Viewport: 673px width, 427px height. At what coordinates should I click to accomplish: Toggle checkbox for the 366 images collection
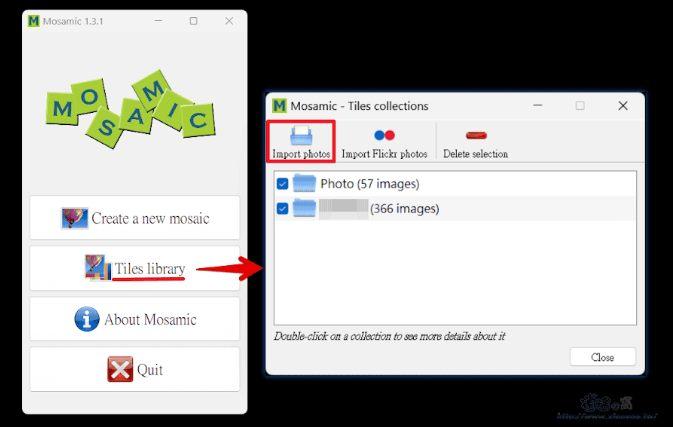pos(282,209)
